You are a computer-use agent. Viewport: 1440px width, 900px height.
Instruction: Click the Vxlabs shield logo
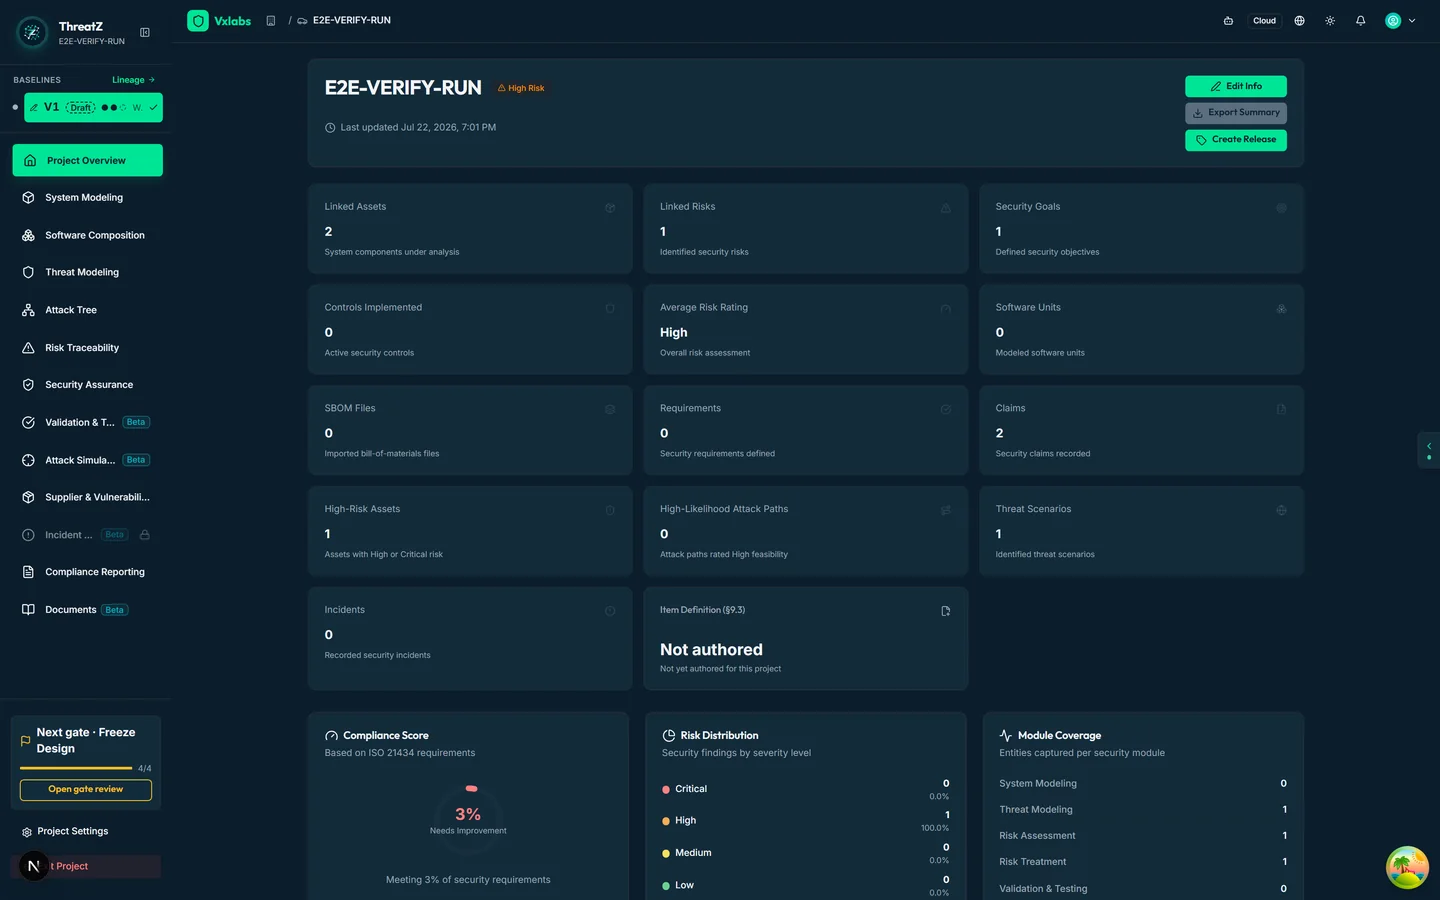pos(198,21)
